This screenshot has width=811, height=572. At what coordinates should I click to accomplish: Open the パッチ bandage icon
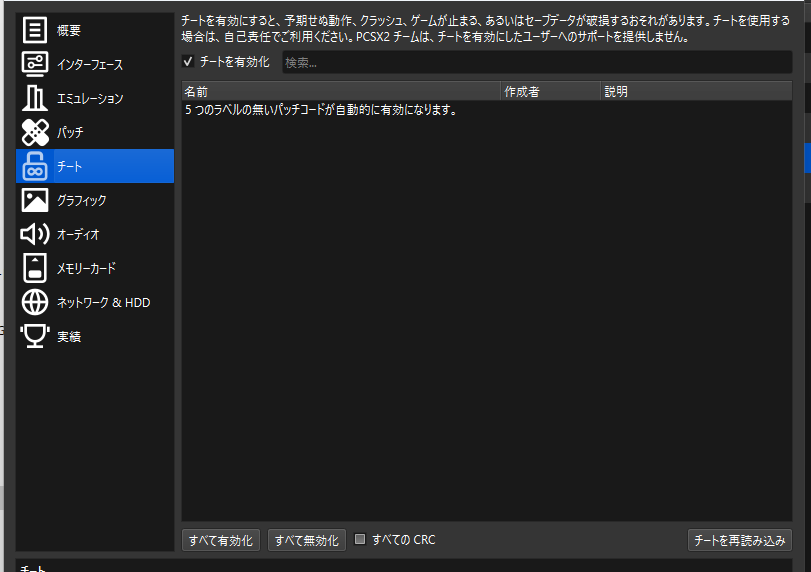(x=35, y=132)
